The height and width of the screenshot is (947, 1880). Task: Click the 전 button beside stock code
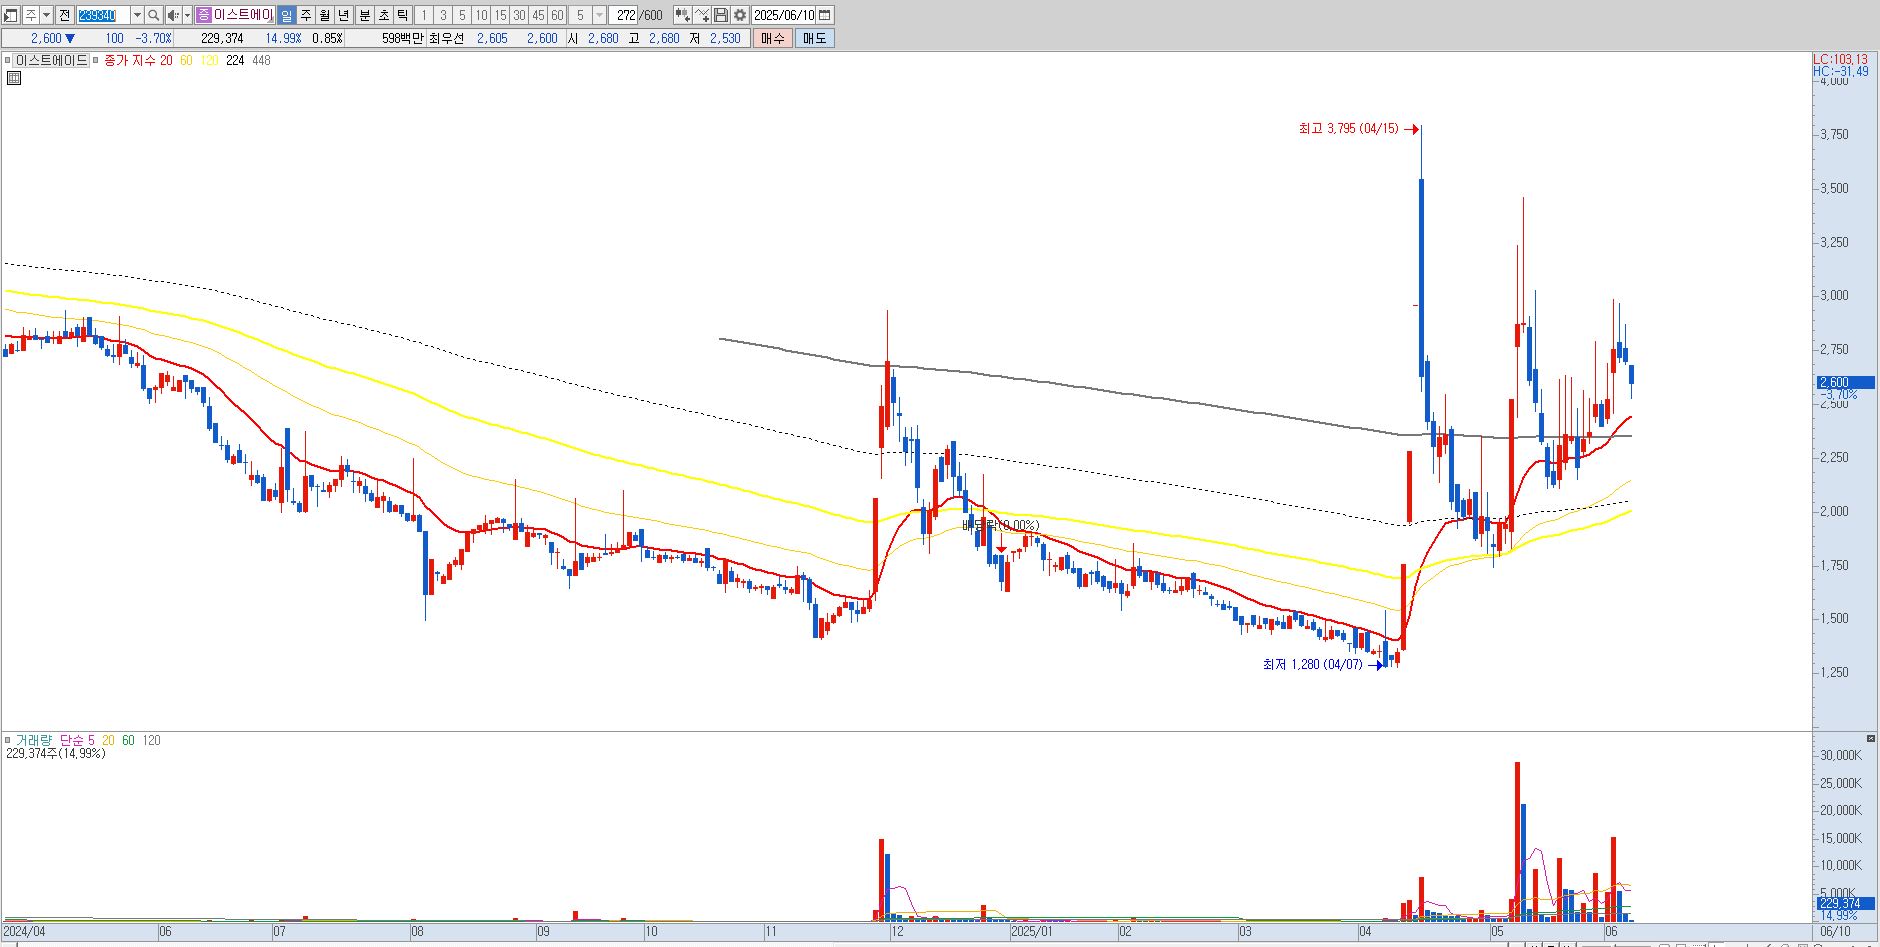[x=65, y=15]
